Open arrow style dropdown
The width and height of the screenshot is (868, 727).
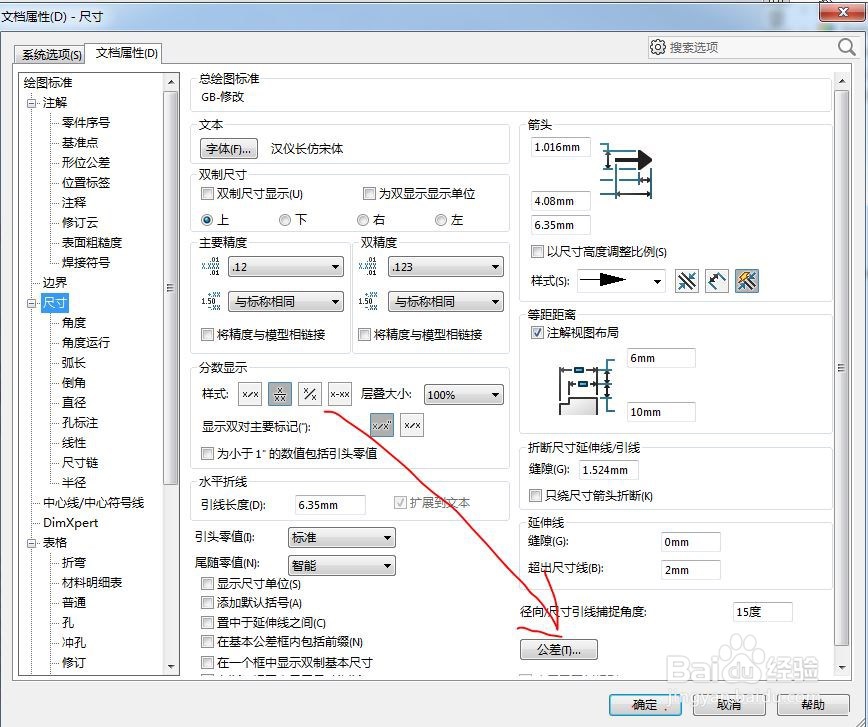[621, 281]
